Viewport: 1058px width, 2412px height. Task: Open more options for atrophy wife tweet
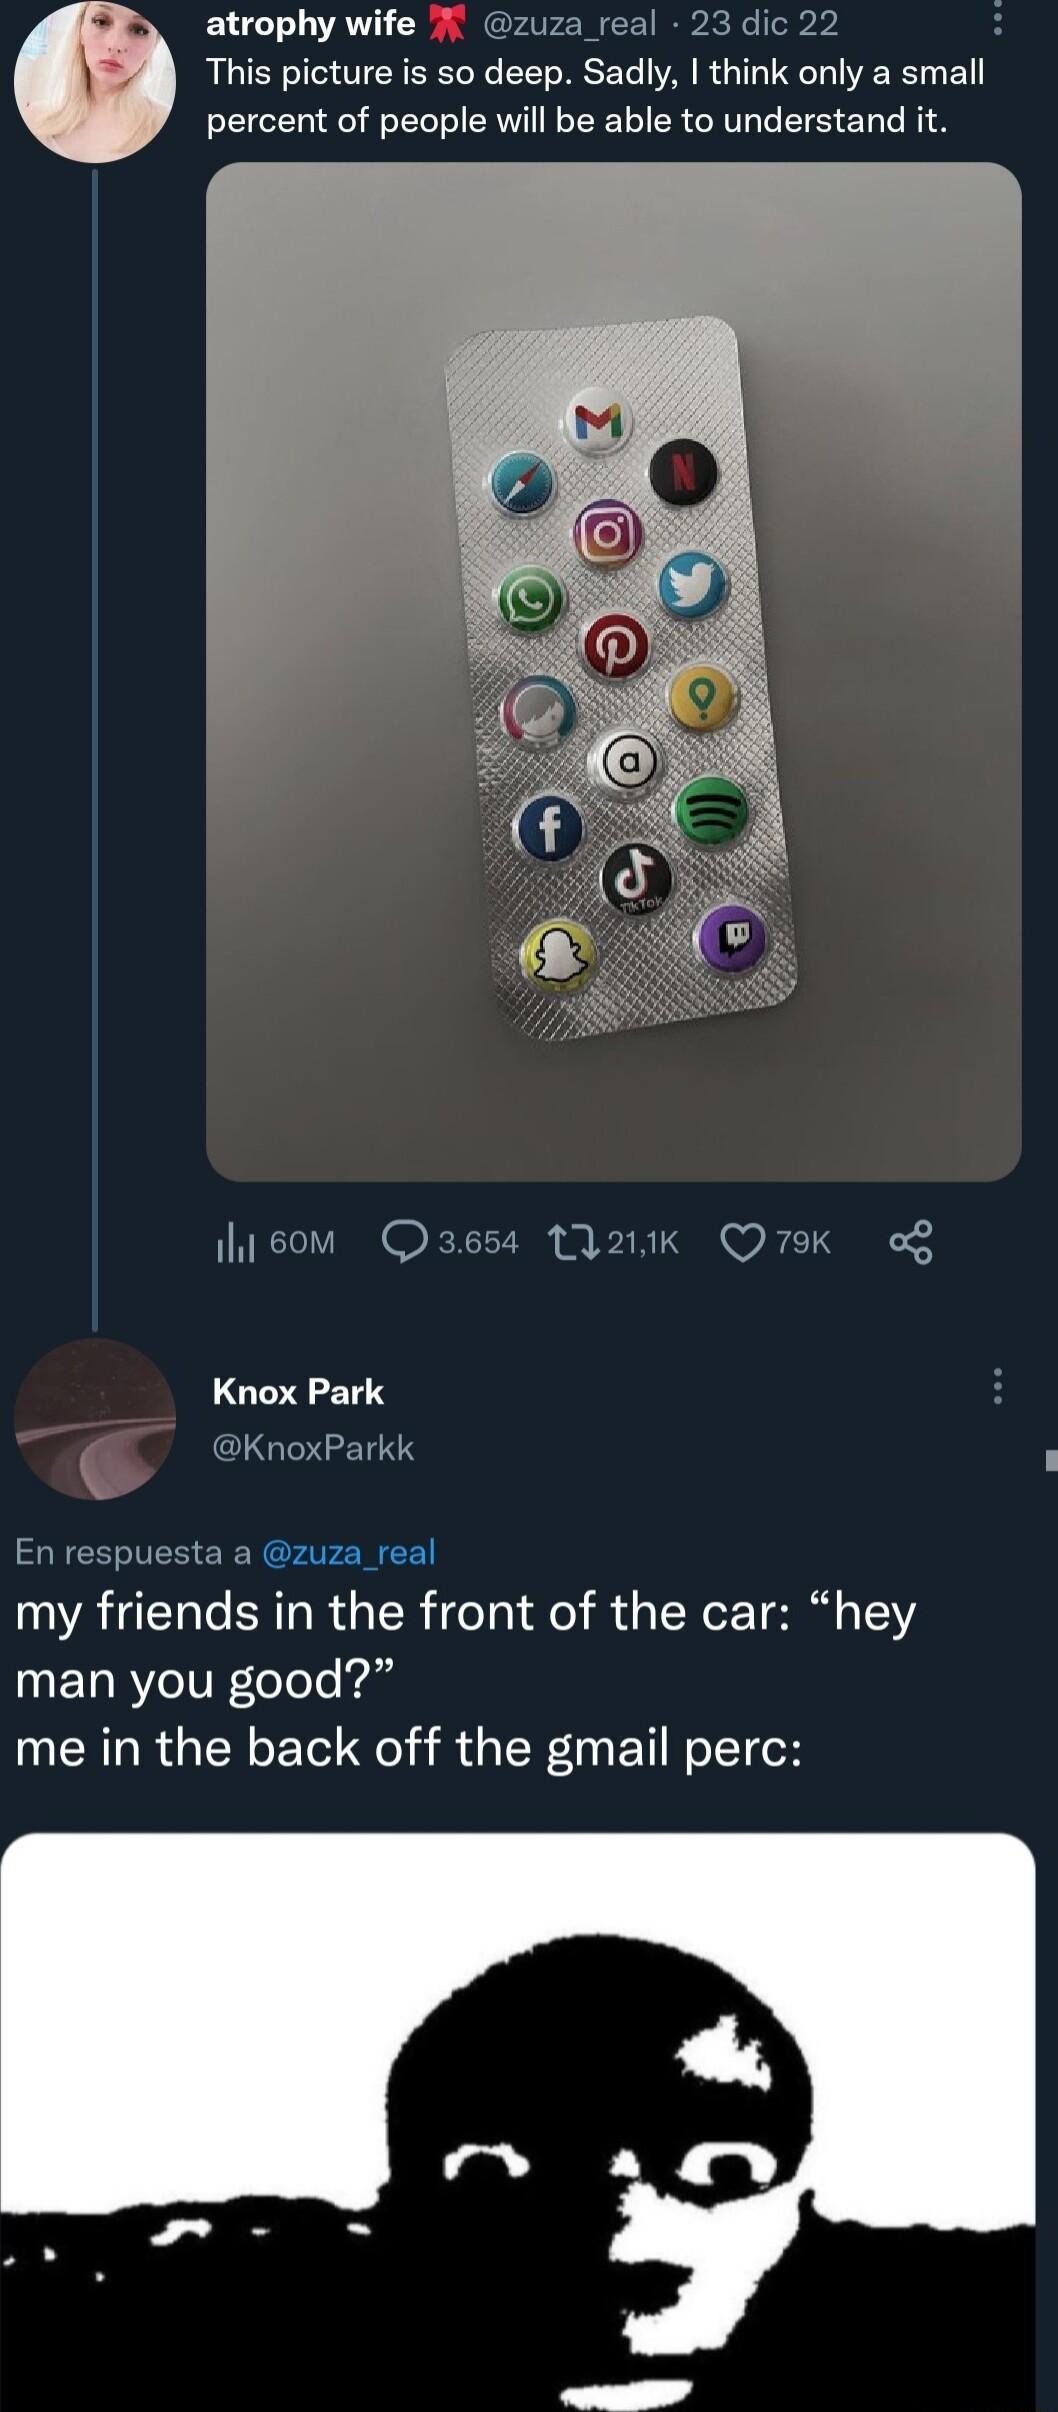997,20
